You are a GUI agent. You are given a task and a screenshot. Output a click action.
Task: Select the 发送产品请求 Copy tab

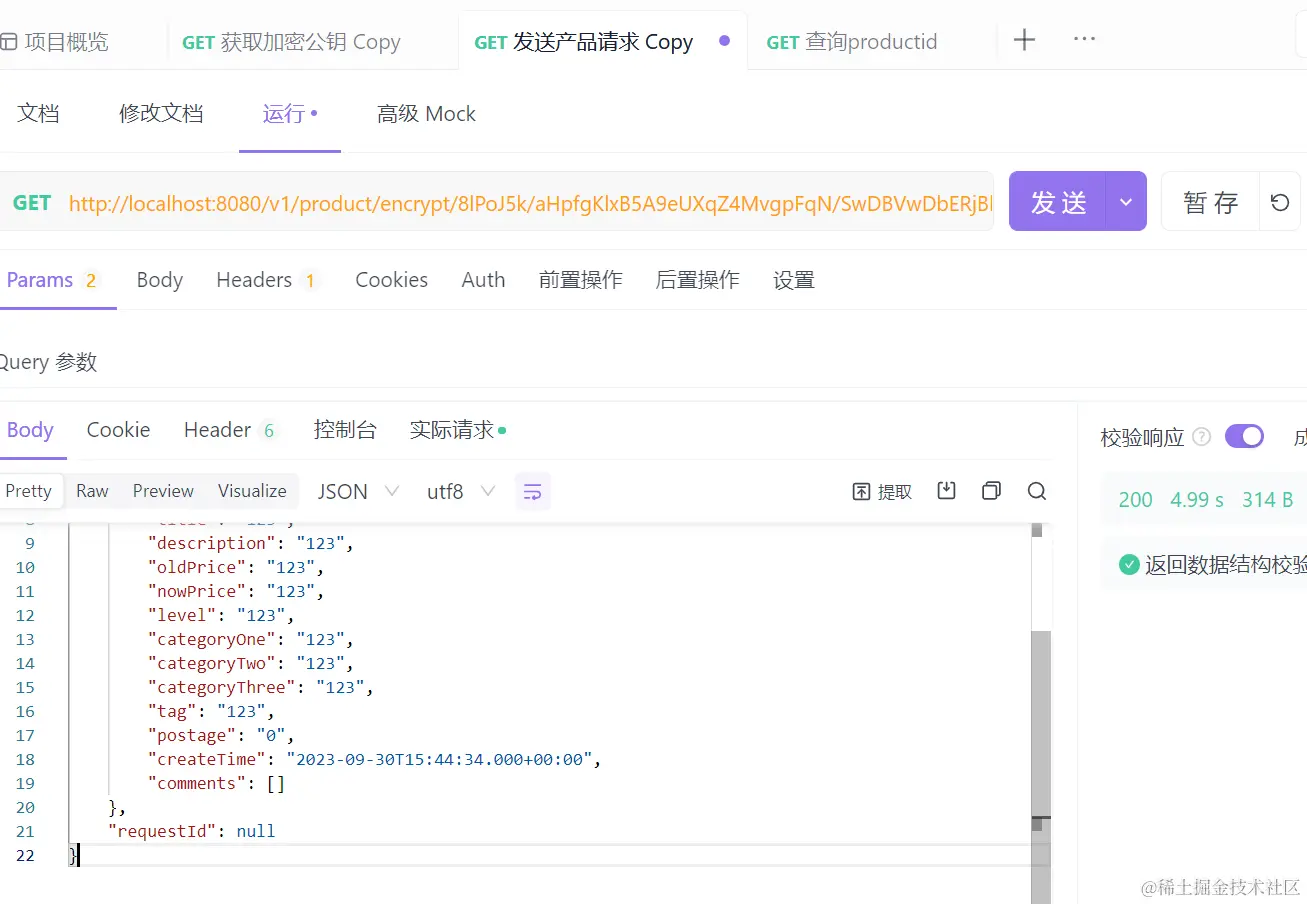coord(584,42)
